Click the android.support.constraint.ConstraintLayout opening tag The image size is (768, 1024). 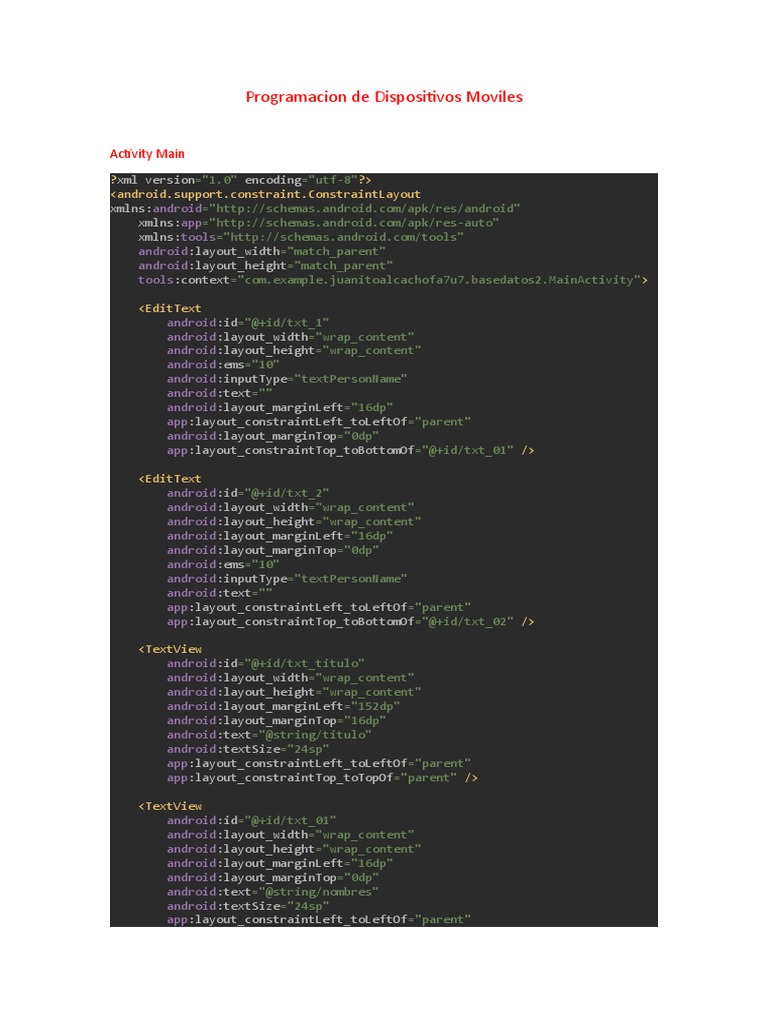tap(266, 194)
